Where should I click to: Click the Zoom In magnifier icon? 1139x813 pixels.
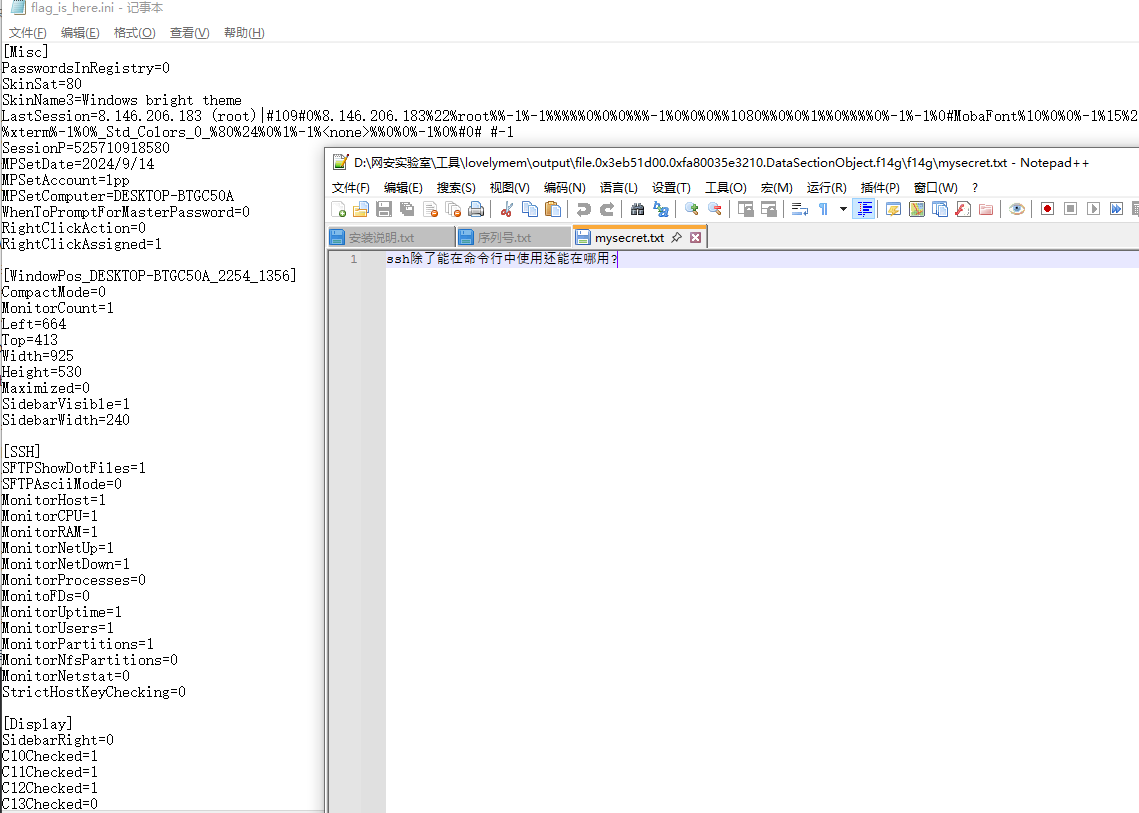(692, 209)
